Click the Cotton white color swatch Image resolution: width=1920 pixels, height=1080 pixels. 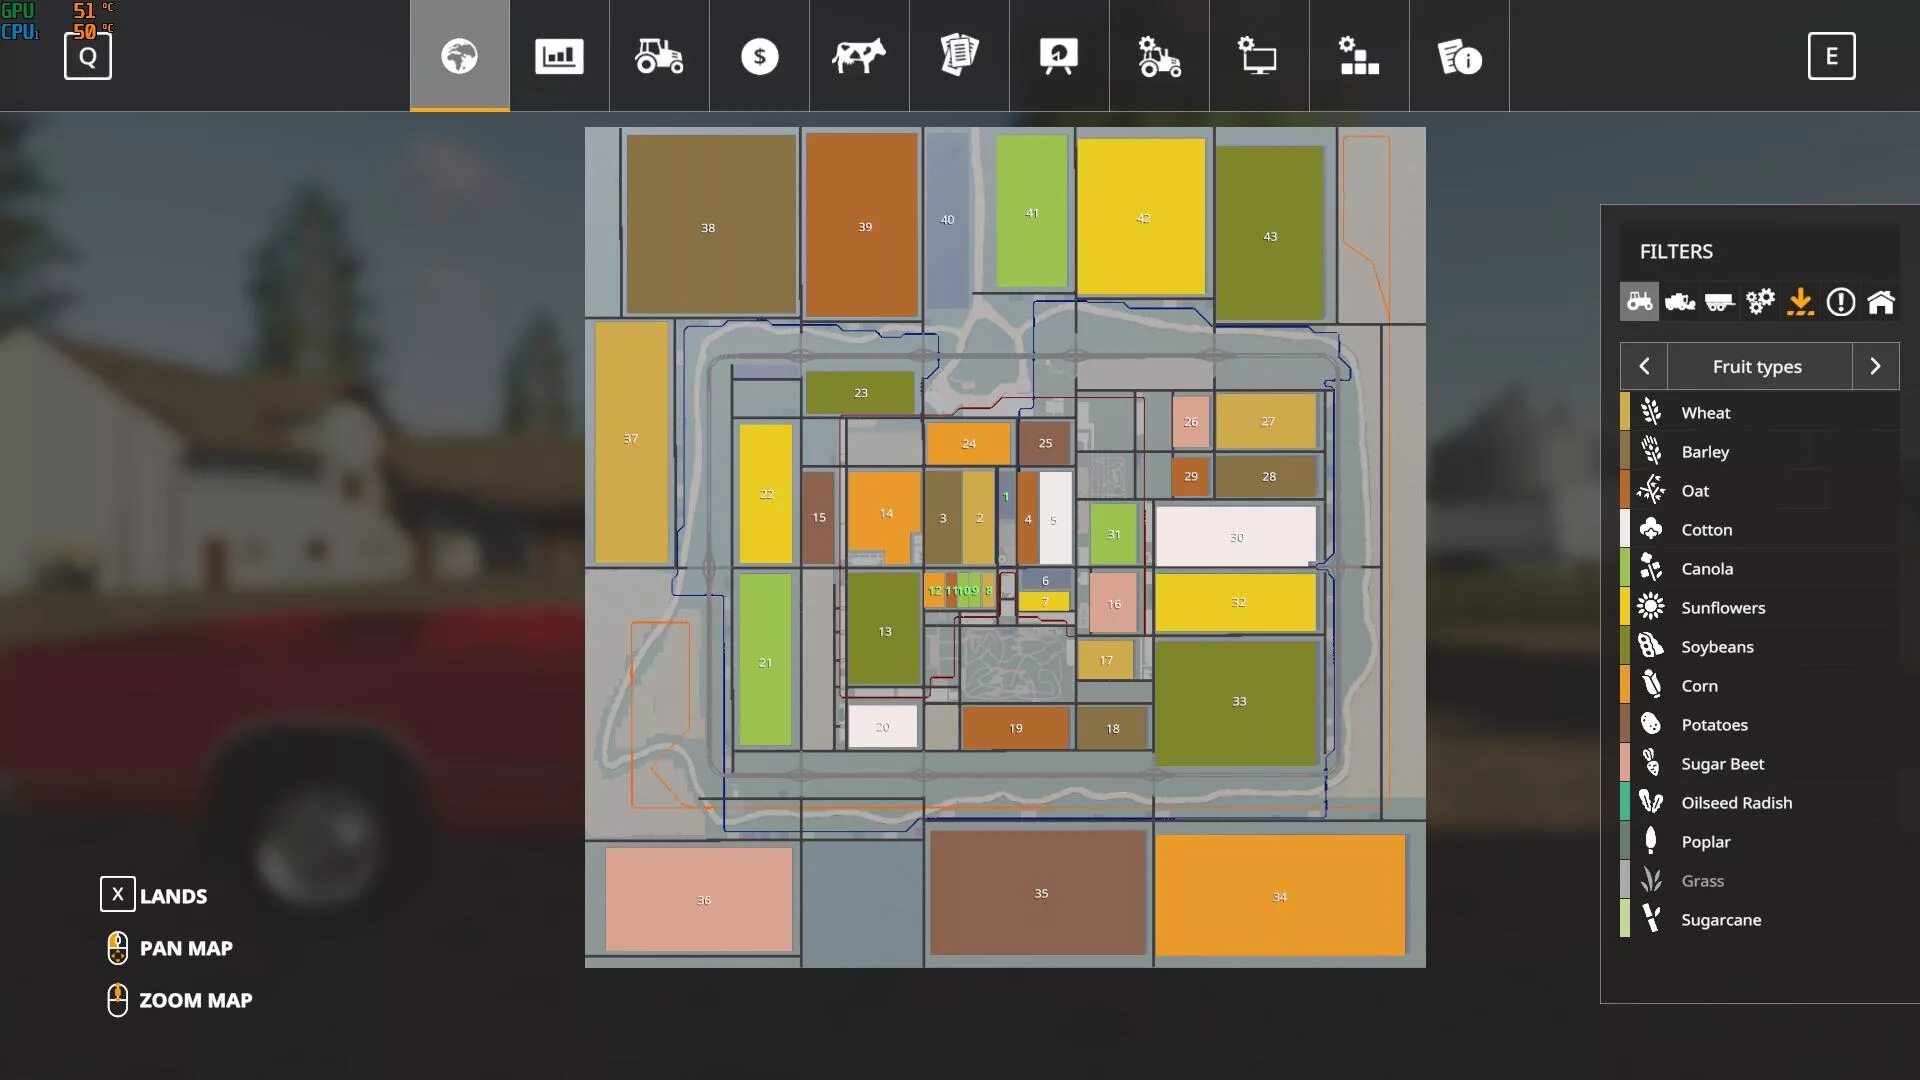click(x=1625, y=529)
